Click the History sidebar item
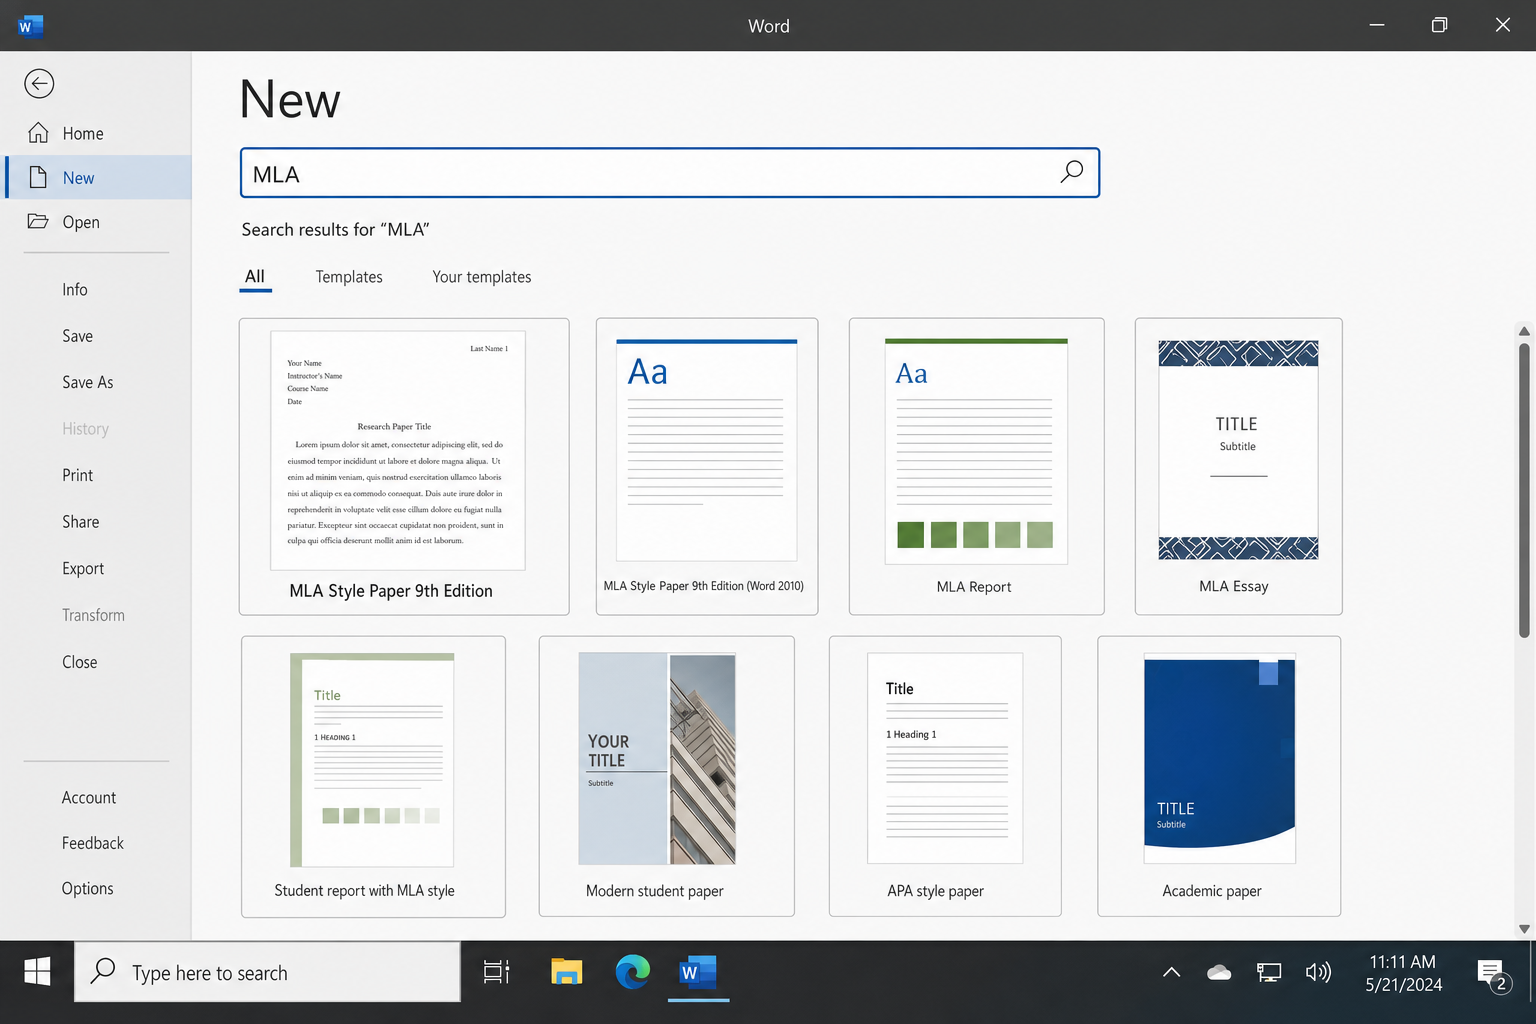 (86, 429)
